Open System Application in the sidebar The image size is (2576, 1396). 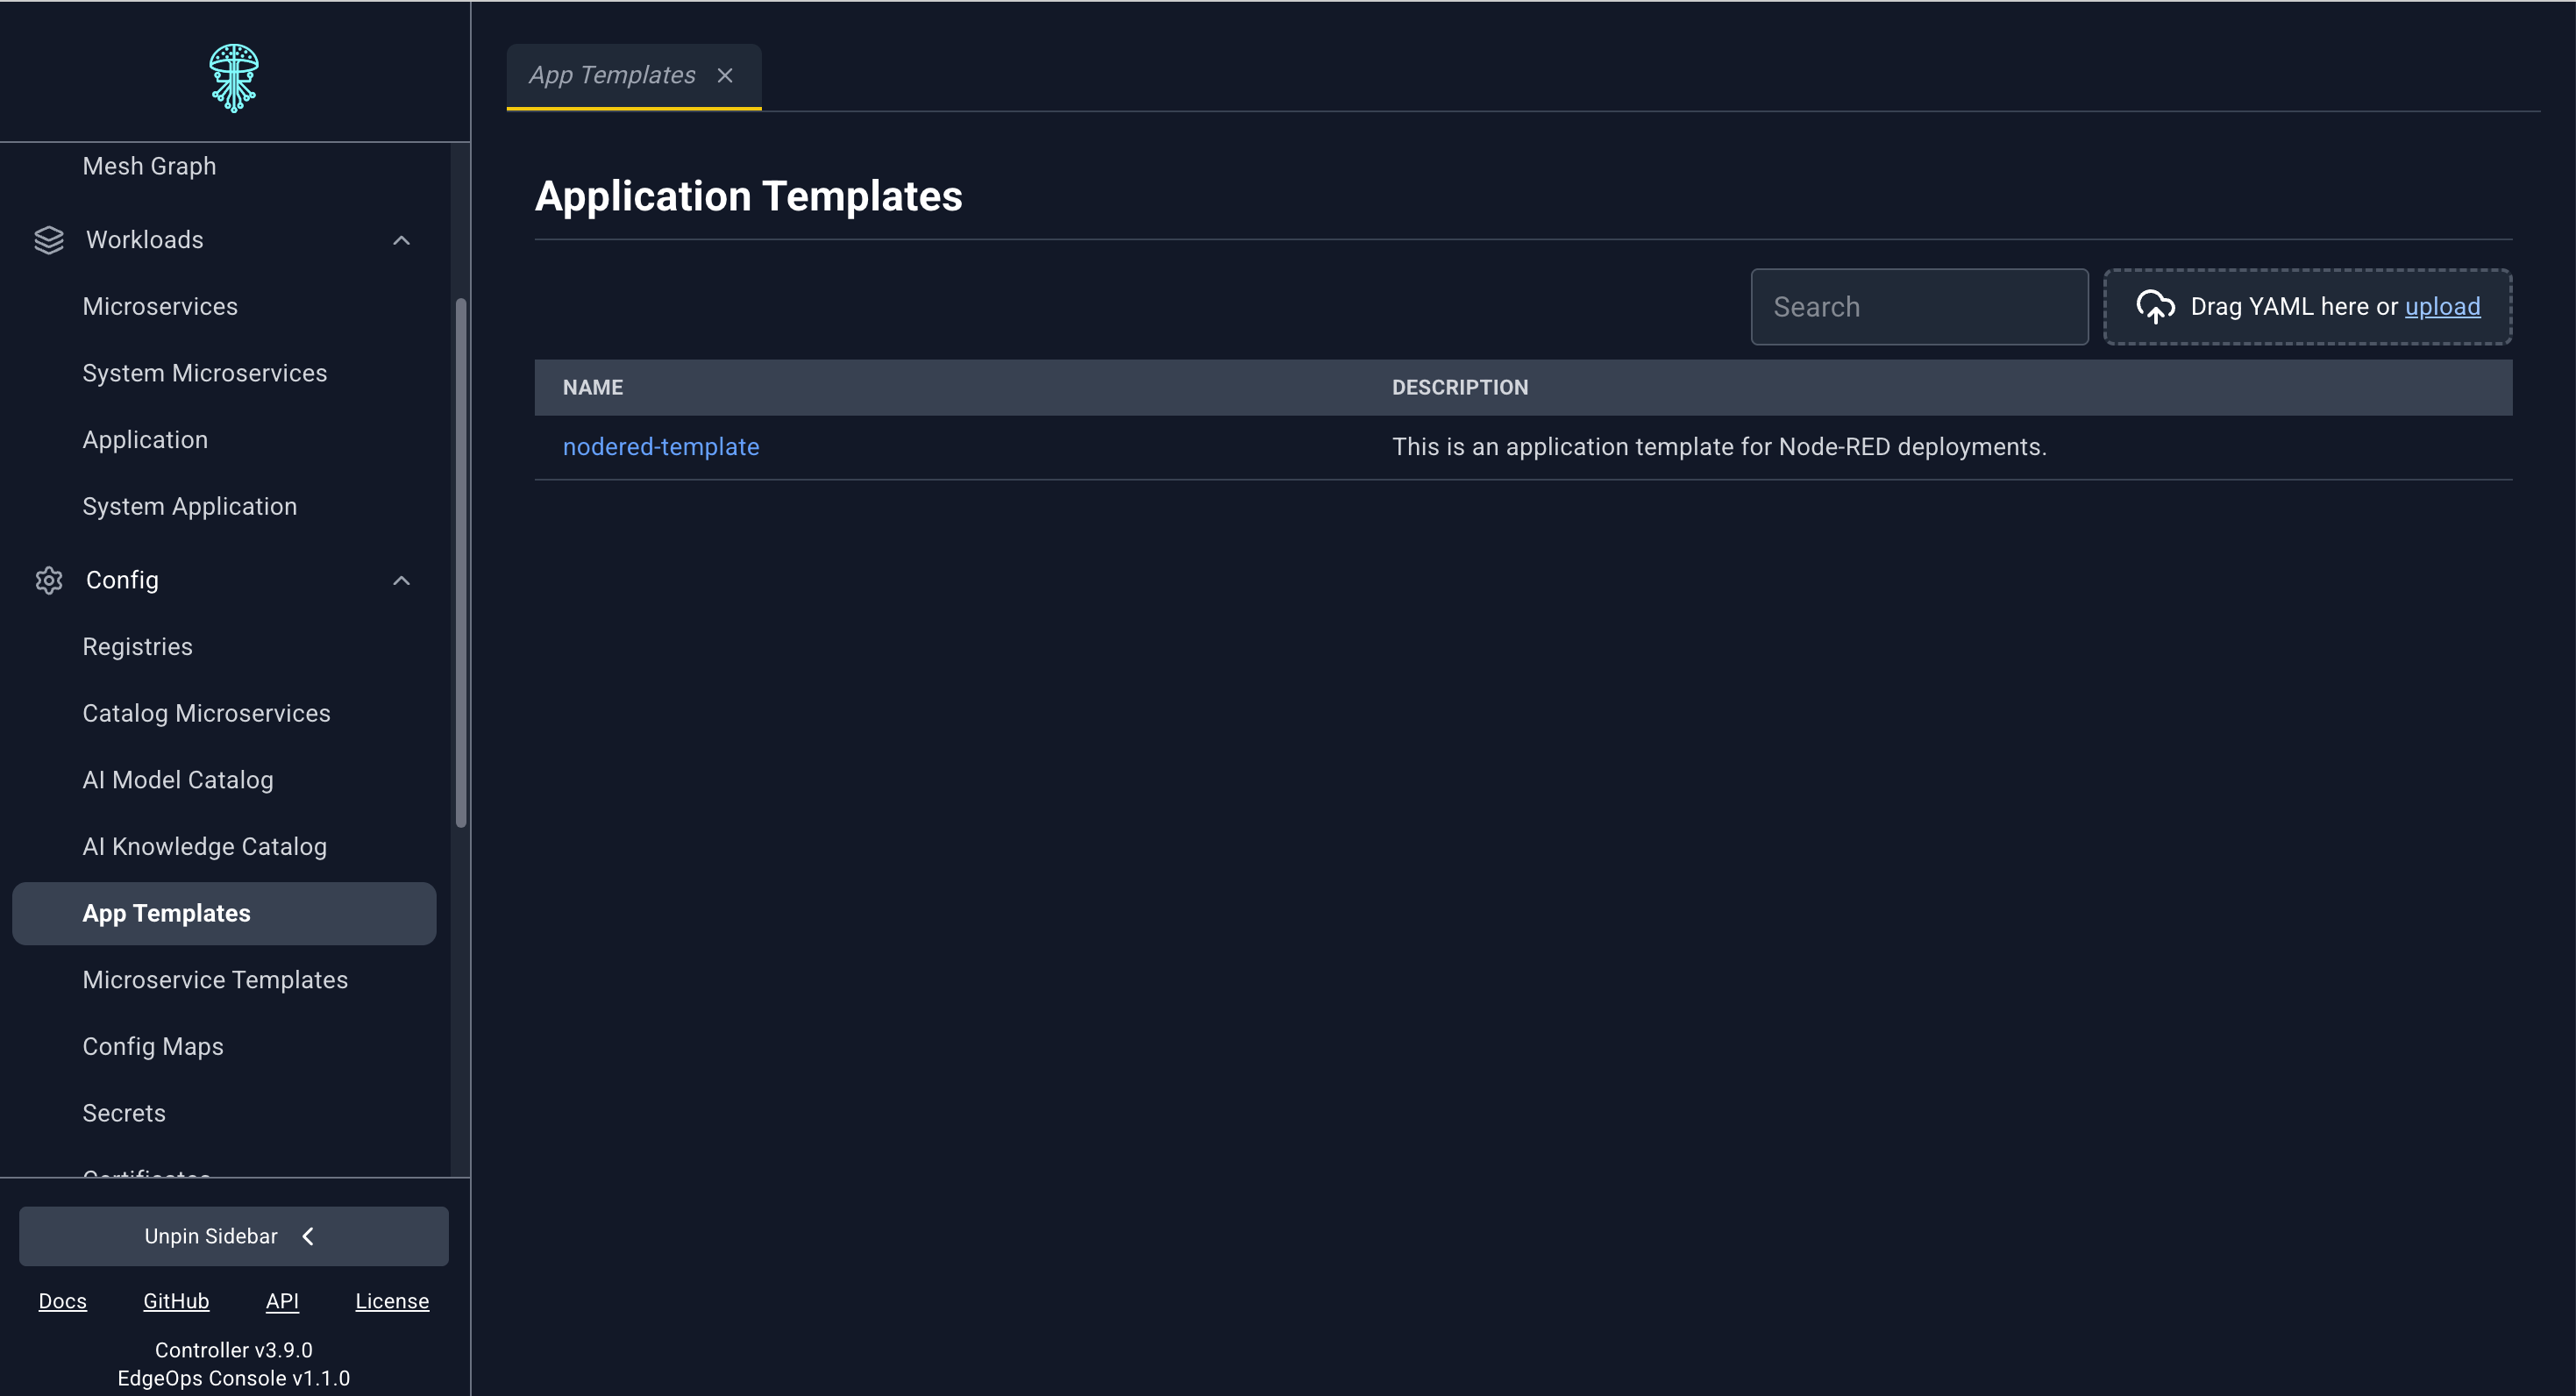click(x=190, y=506)
